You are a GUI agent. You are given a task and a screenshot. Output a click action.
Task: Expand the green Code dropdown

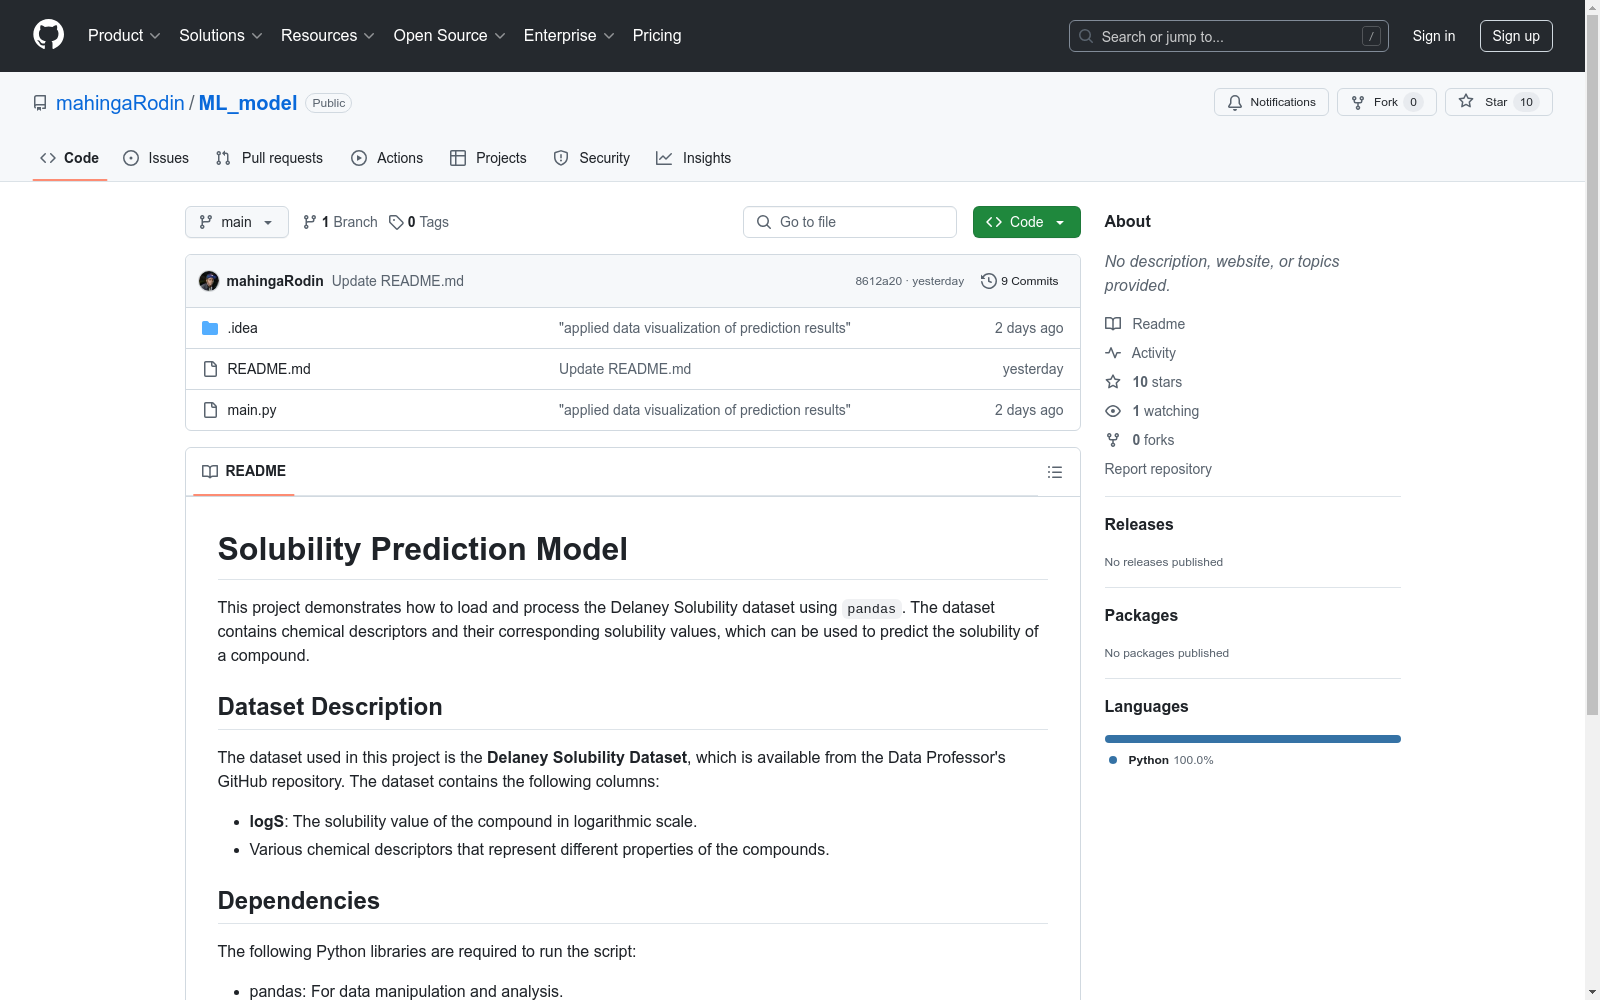pyautogui.click(x=1027, y=222)
